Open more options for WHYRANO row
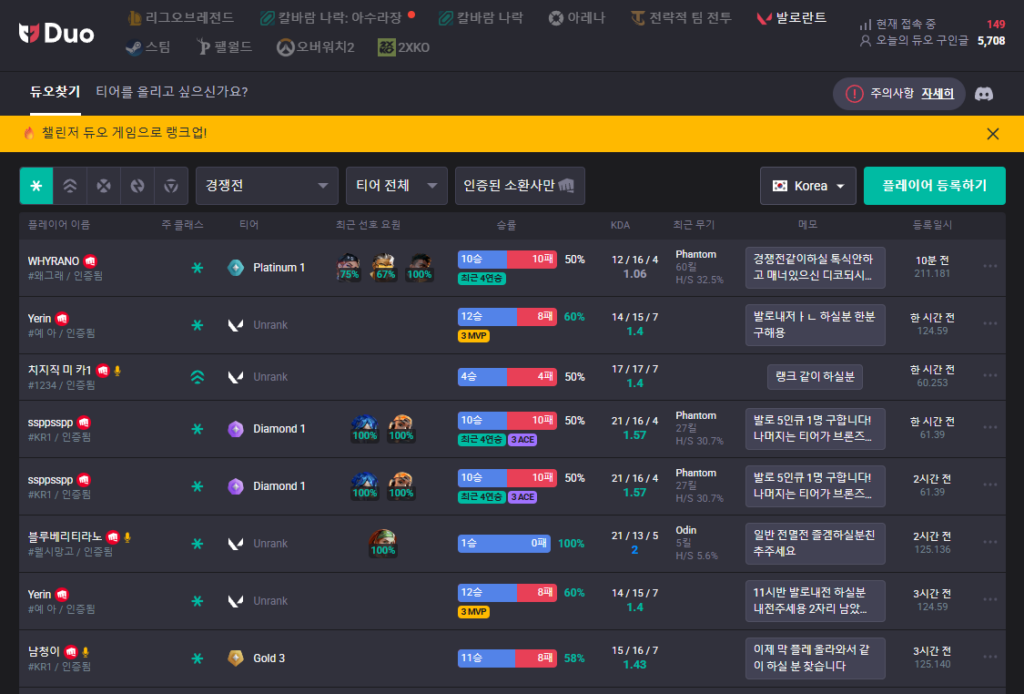 coord(990,266)
